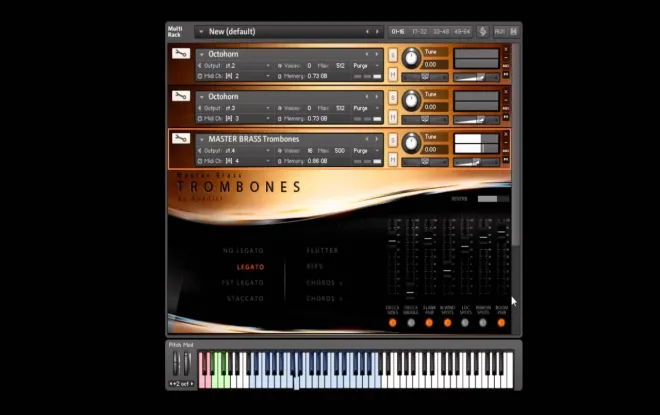Screen dimensions: 660x415
Task: Mute the Octohorn st.3 instrument
Action: pos(392,117)
